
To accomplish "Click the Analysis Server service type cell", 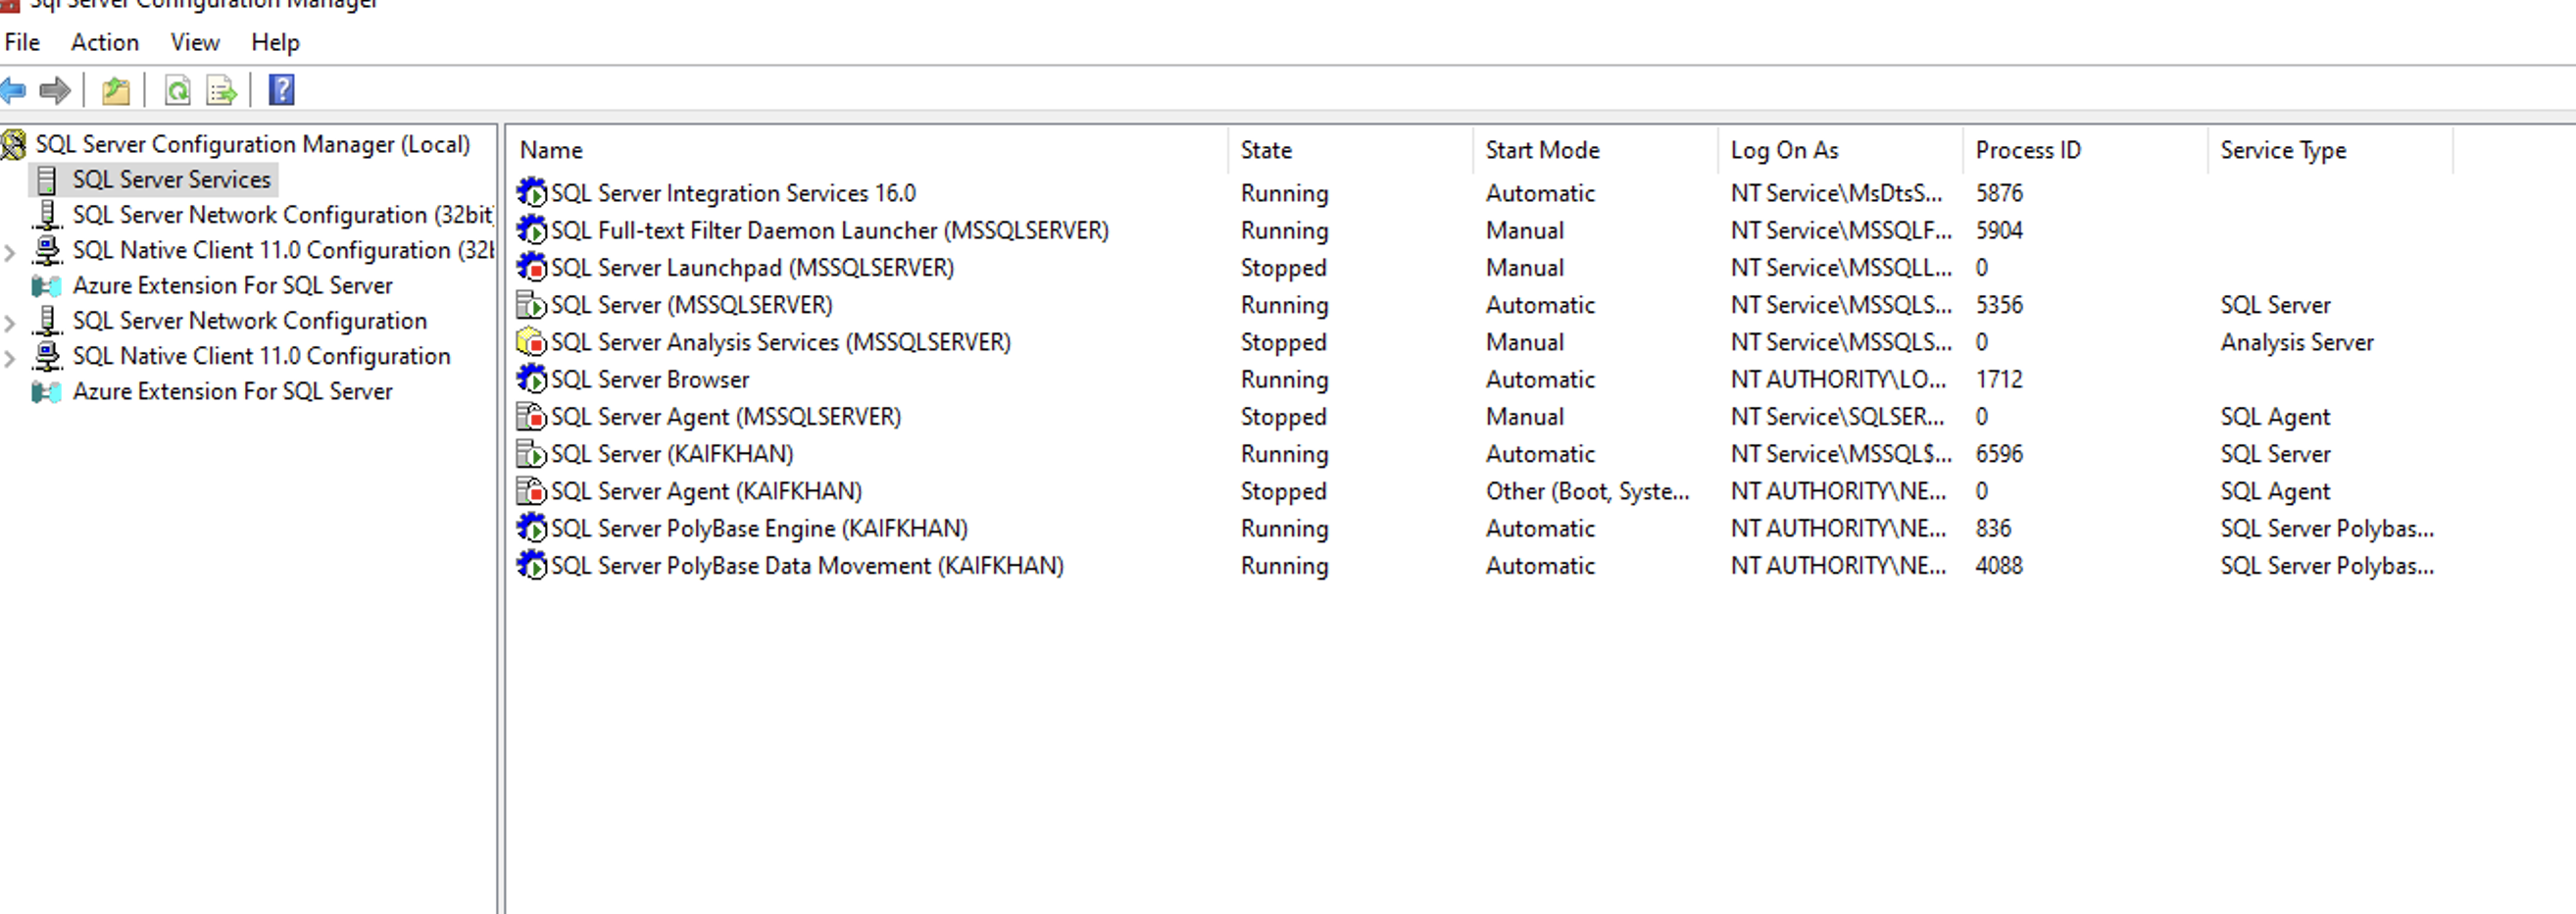I will tap(2297, 342).
